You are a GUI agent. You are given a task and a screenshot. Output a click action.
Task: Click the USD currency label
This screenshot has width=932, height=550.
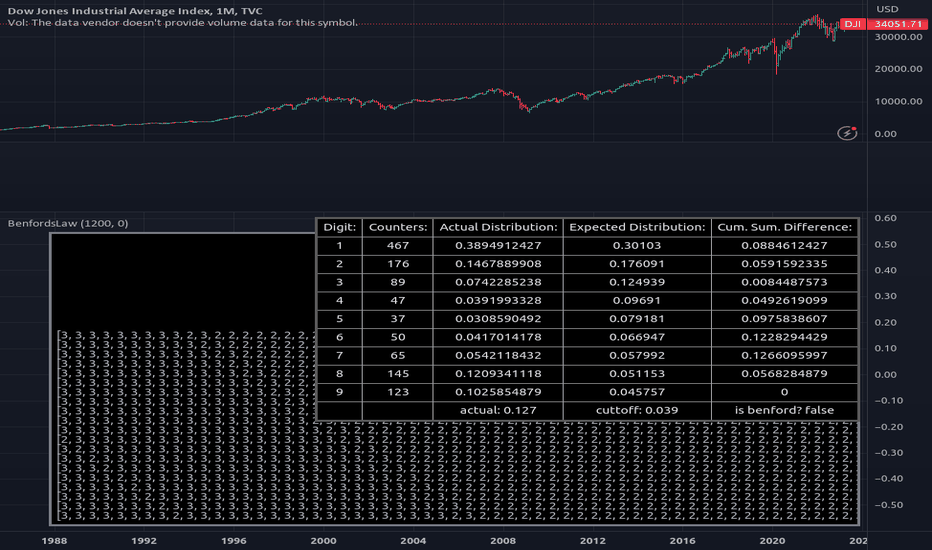click(x=887, y=9)
